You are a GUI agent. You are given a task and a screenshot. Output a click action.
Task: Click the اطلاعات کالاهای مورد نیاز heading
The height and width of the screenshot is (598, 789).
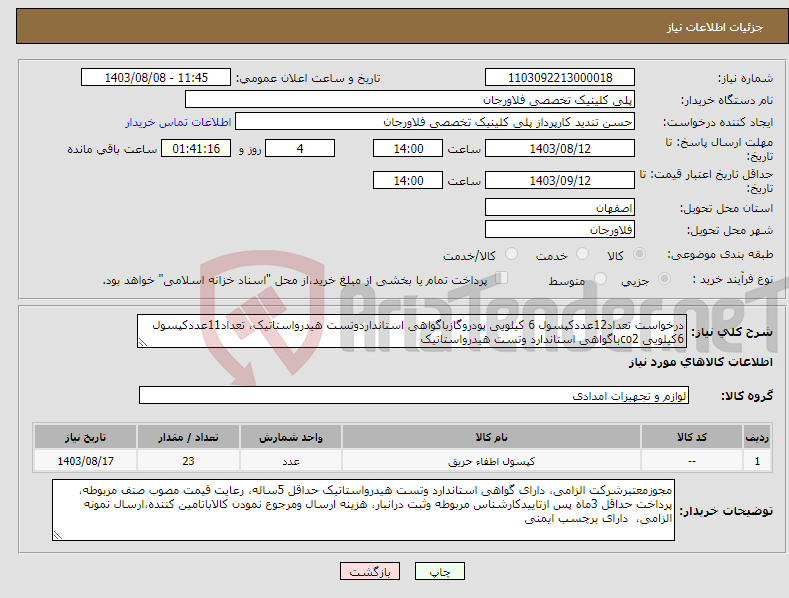coord(700,362)
